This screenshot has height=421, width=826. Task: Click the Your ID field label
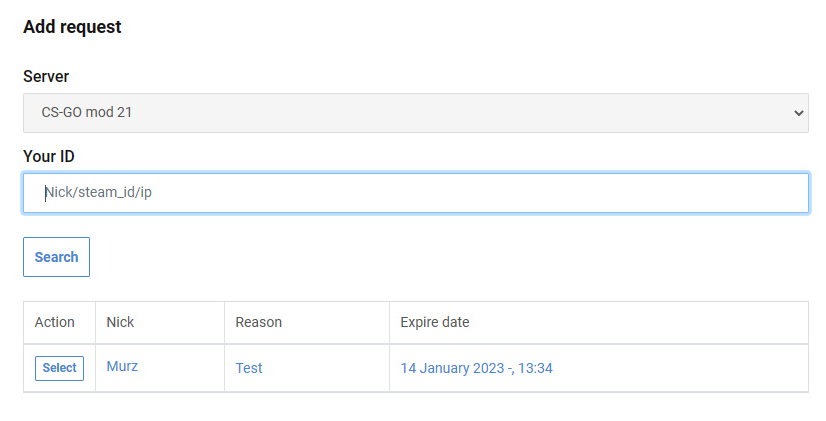[x=49, y=156]
